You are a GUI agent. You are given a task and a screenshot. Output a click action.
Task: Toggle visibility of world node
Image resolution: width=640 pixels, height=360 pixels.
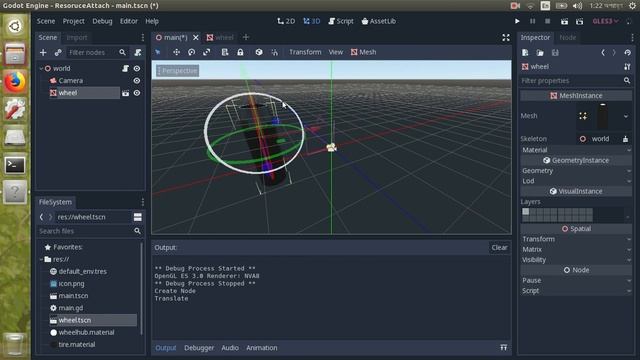pyautogui.click(x=137, y=69)
